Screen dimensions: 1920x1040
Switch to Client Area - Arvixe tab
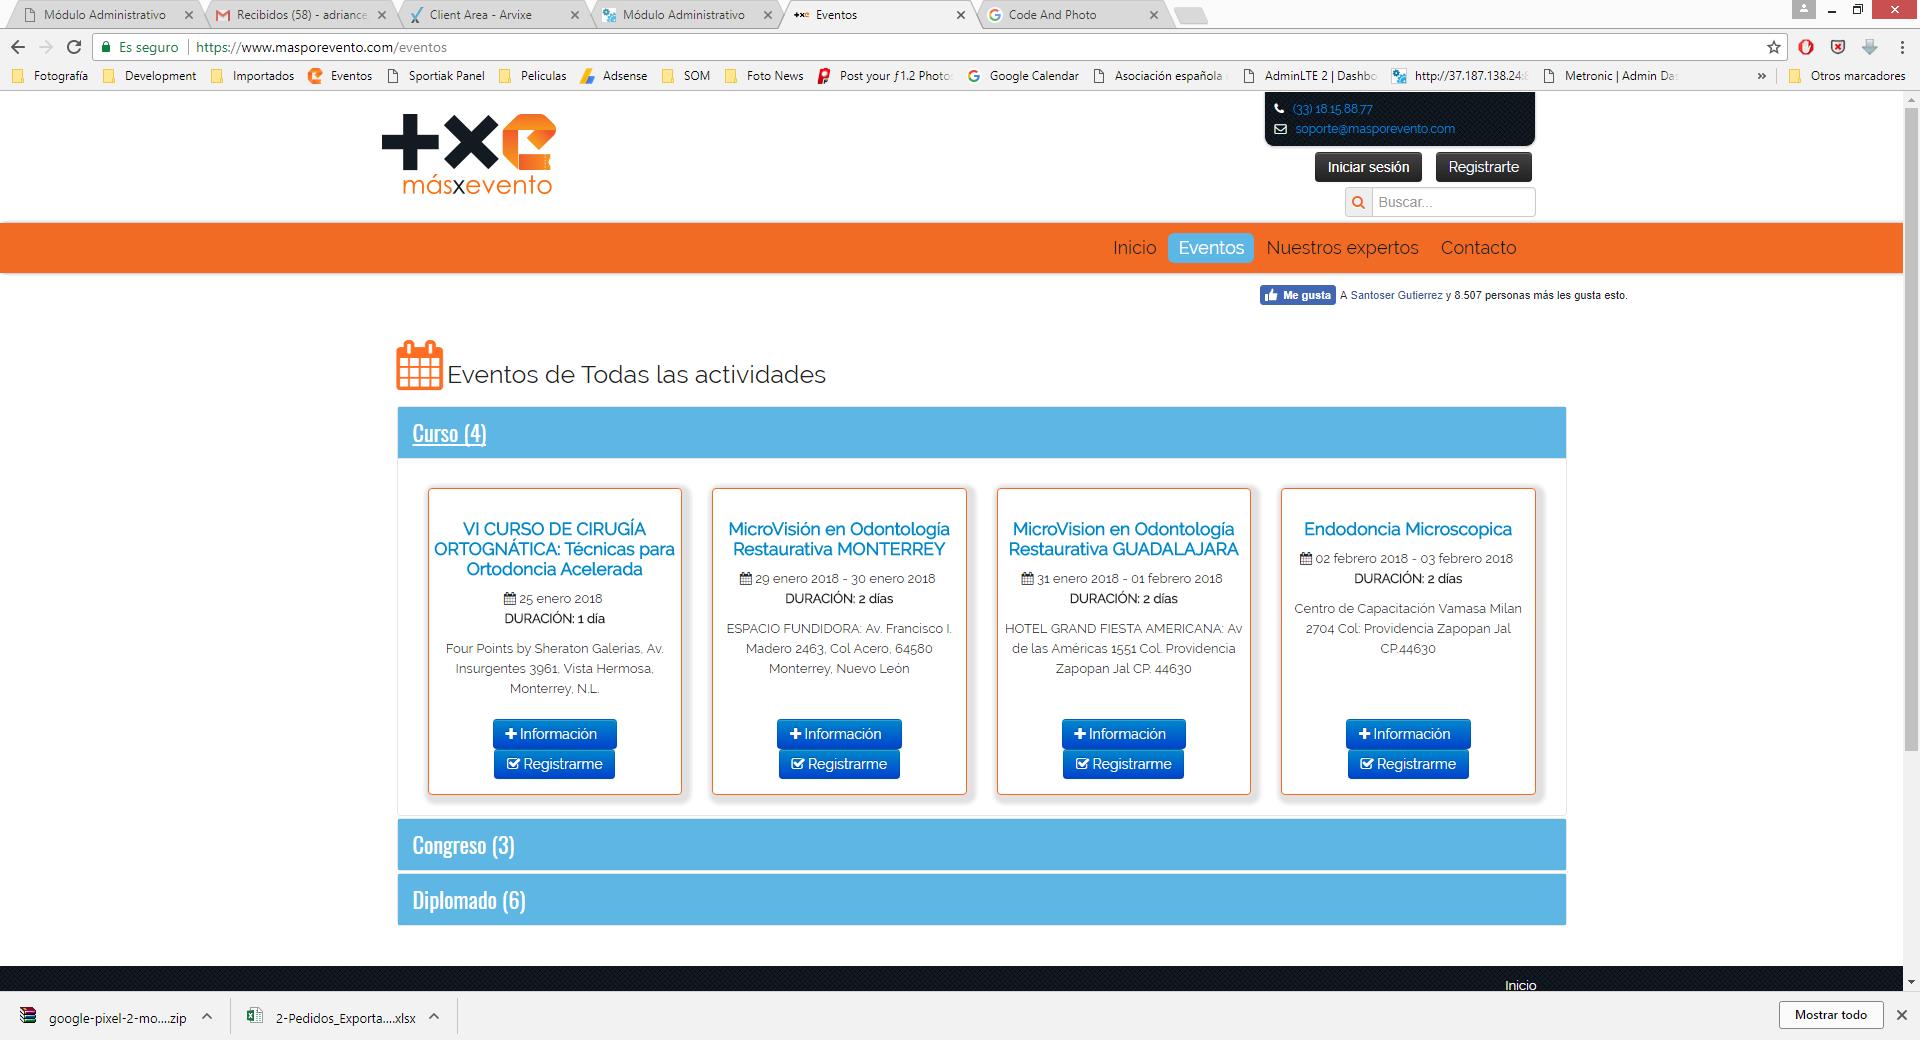[x=480, y=15]
